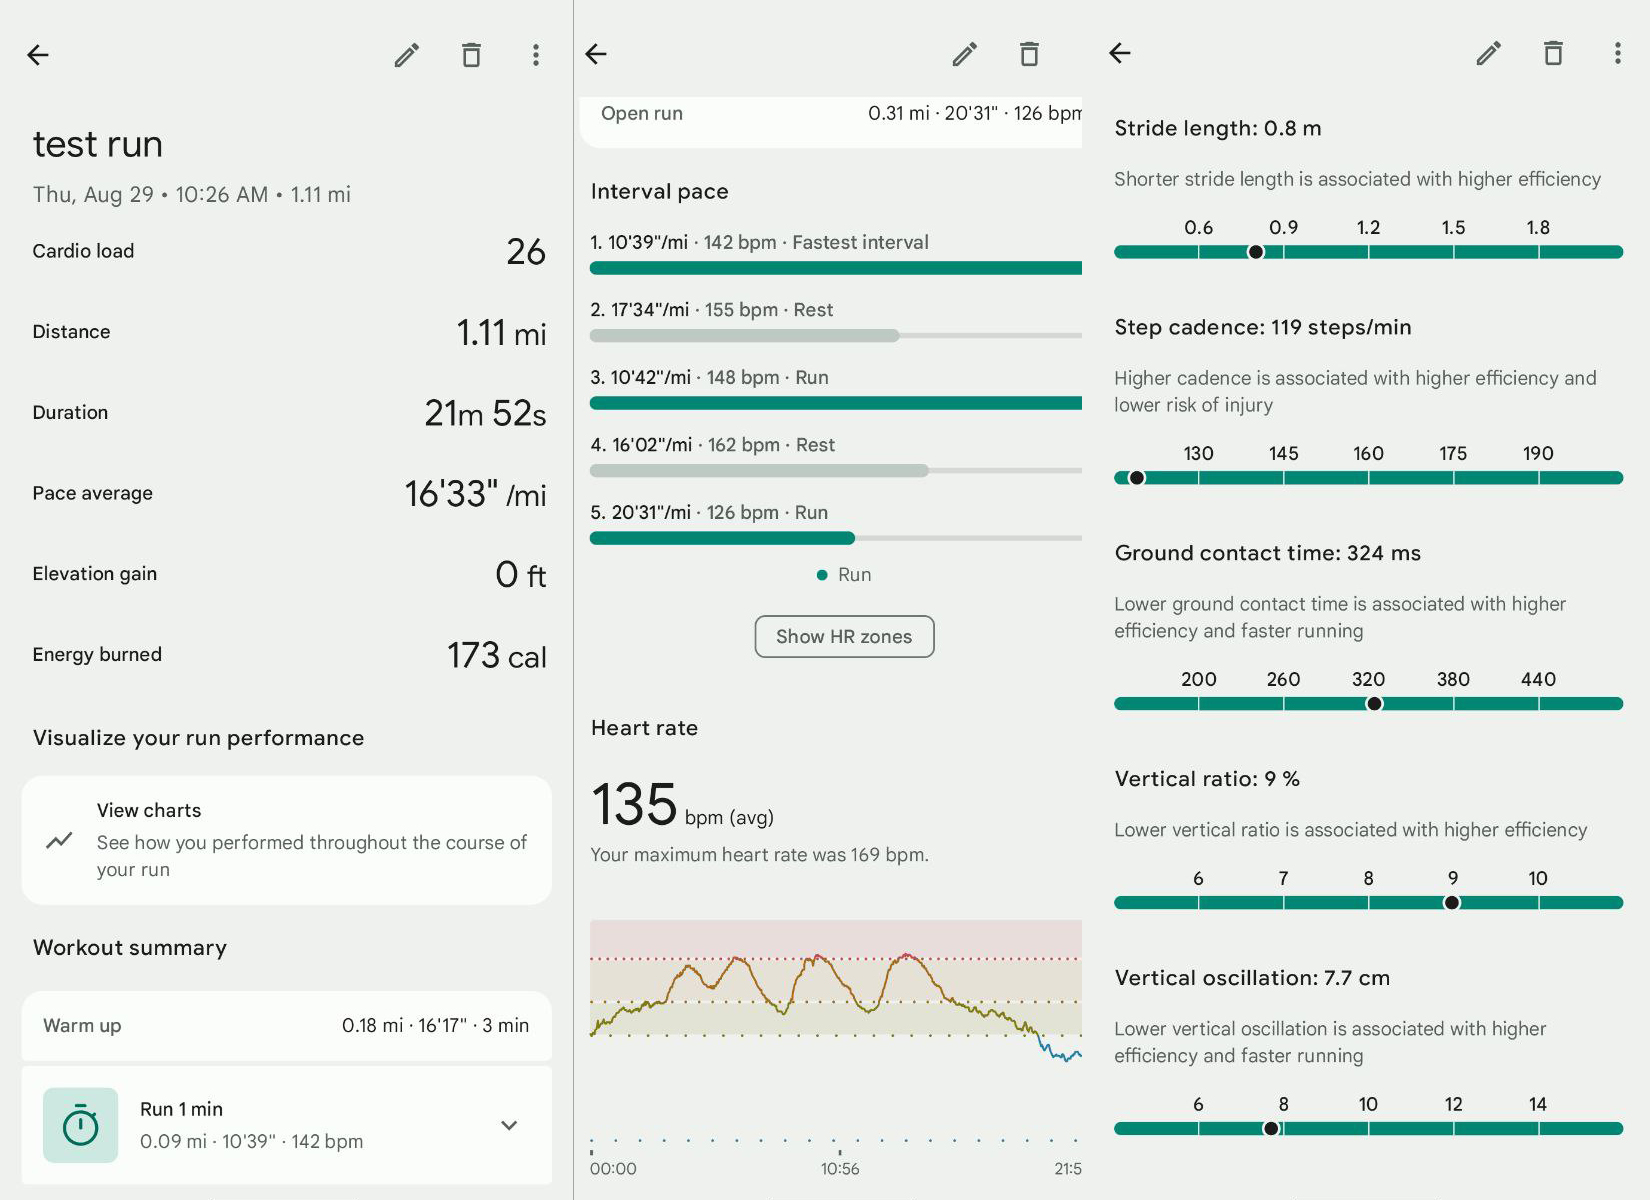The image size is (1650, 1200).
Task: Tap the Energy burned 173 cal value
Action: [x=496, y=655]
